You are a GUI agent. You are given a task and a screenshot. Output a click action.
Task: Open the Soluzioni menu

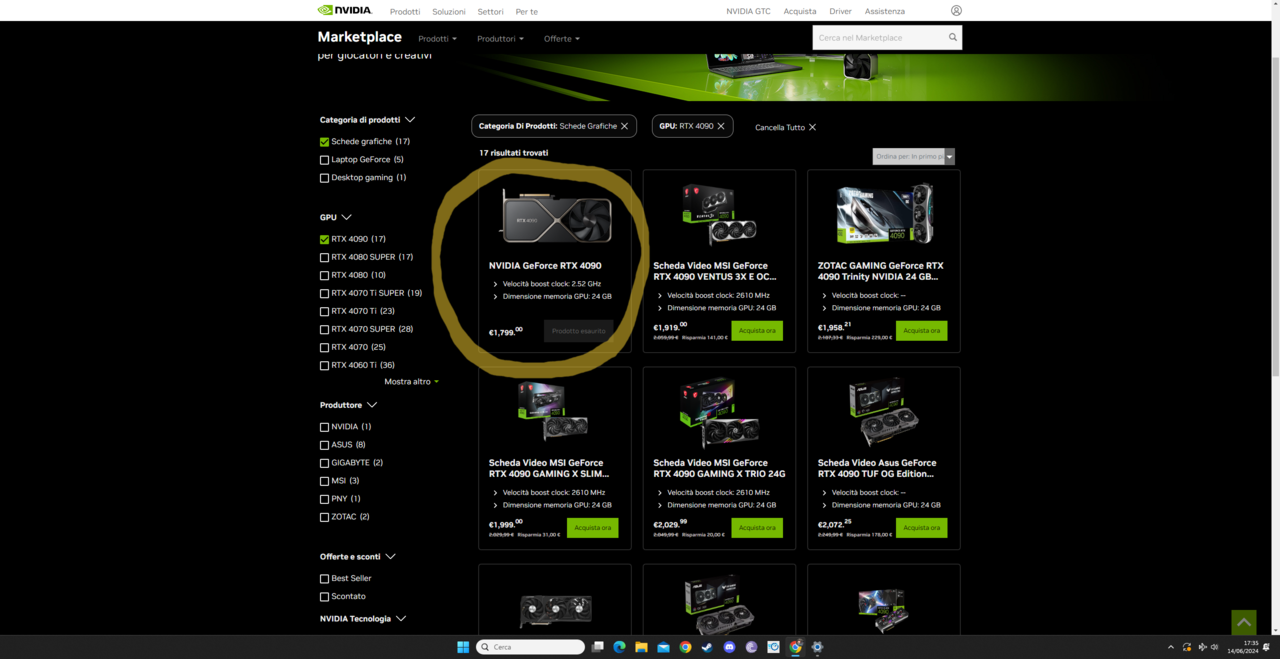point(449,12)
